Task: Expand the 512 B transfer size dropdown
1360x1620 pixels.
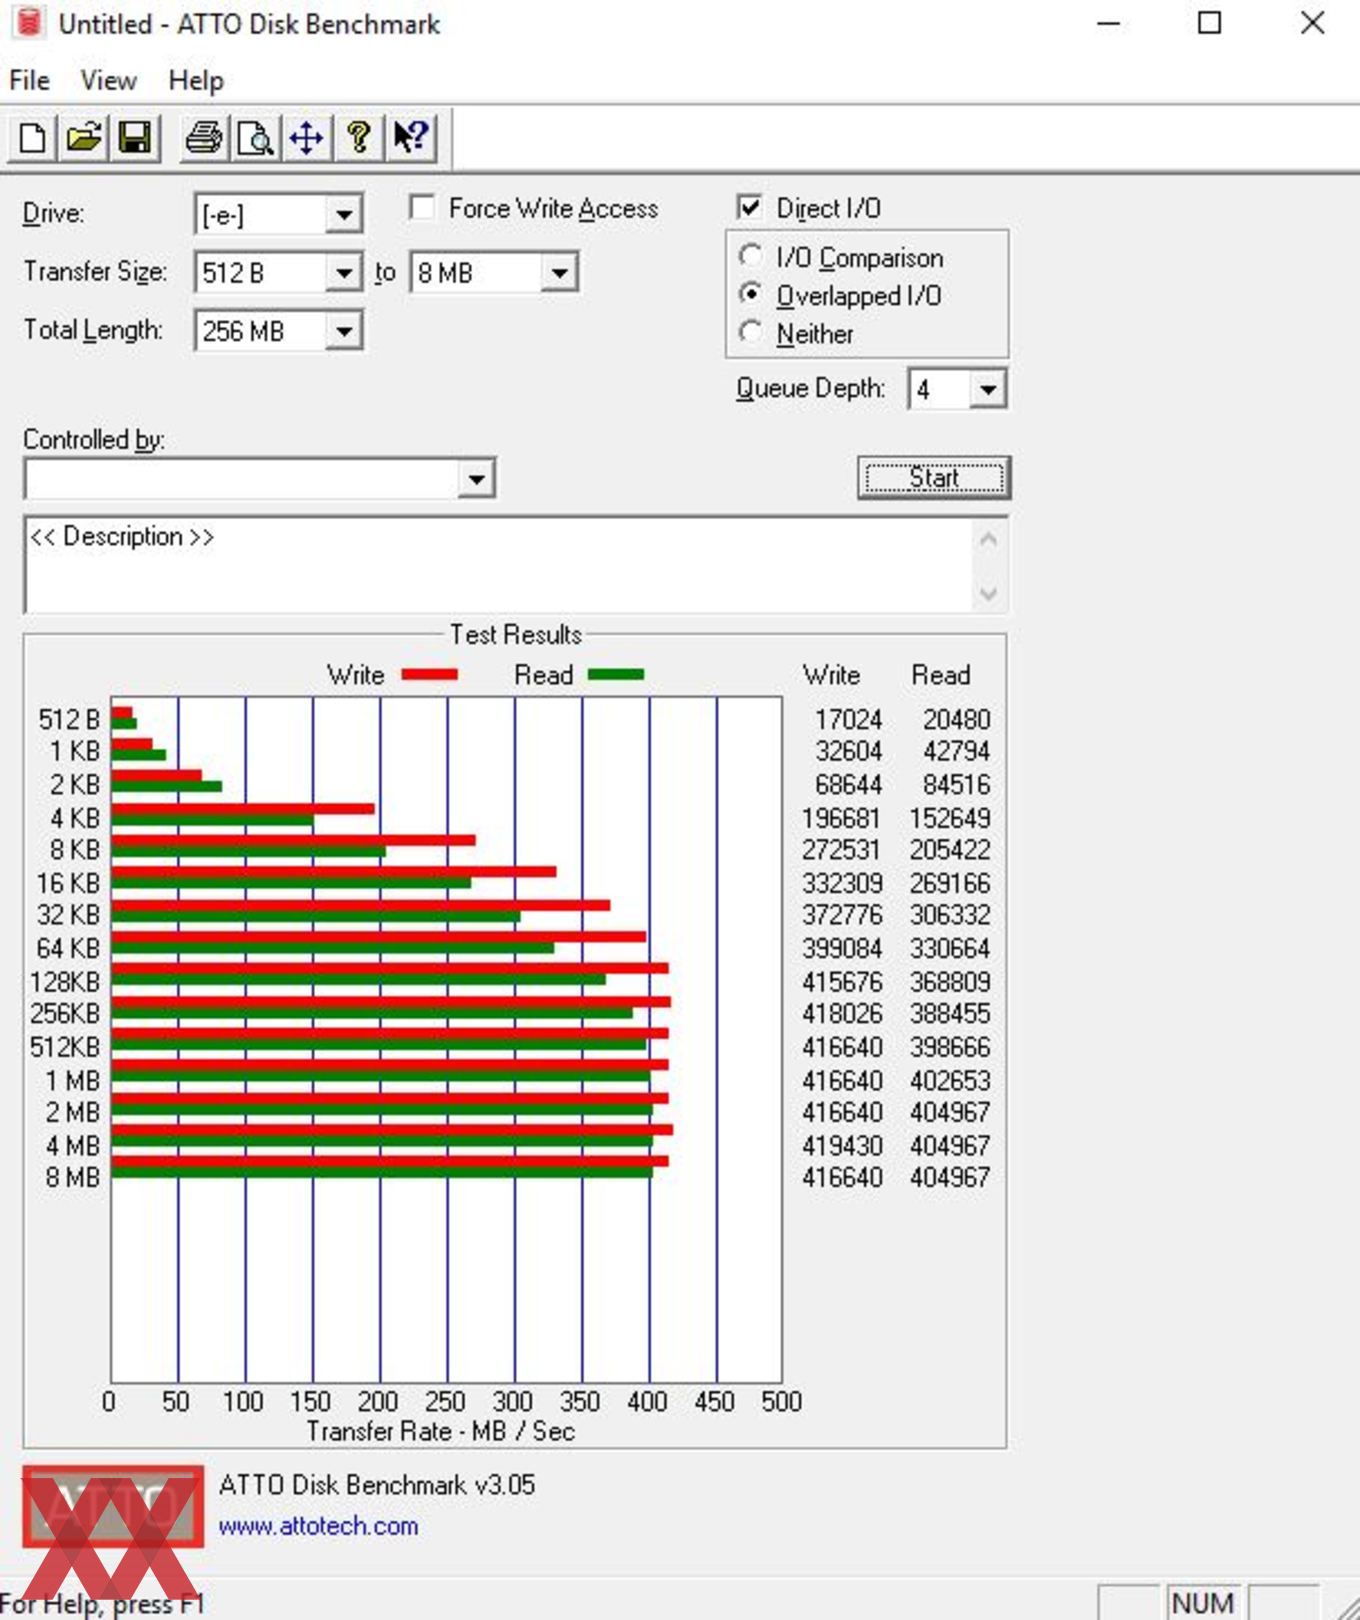Action: pos(343,272)
